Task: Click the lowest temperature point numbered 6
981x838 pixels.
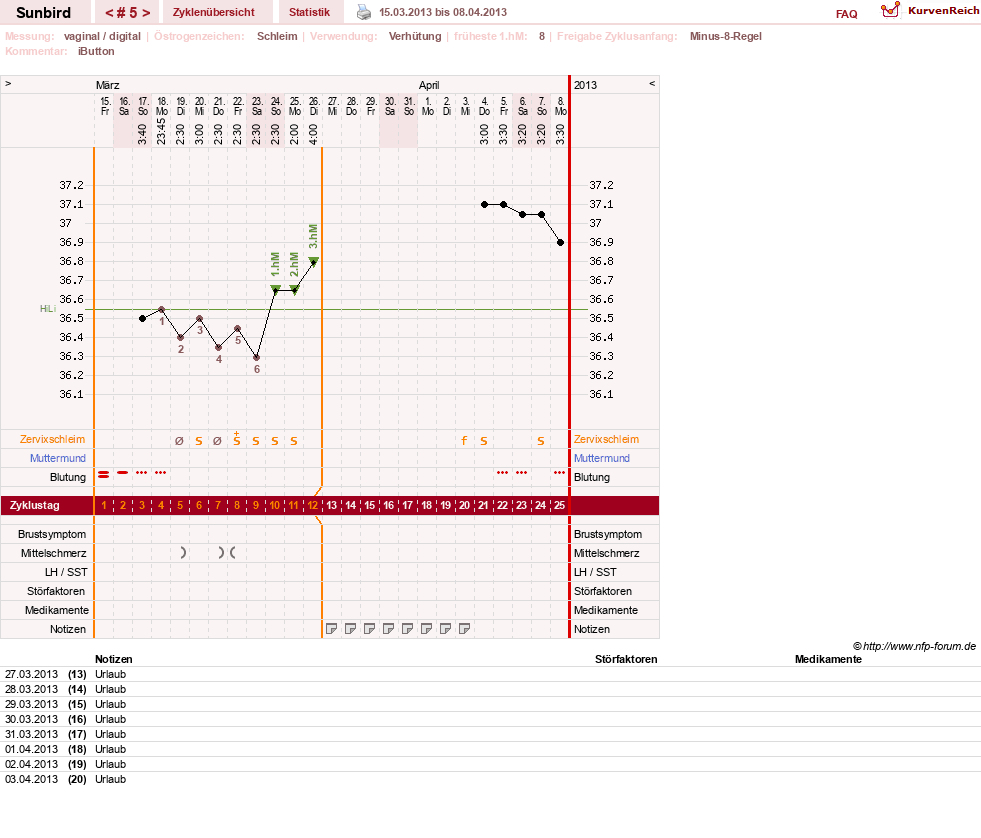Action: coord(257,357)
